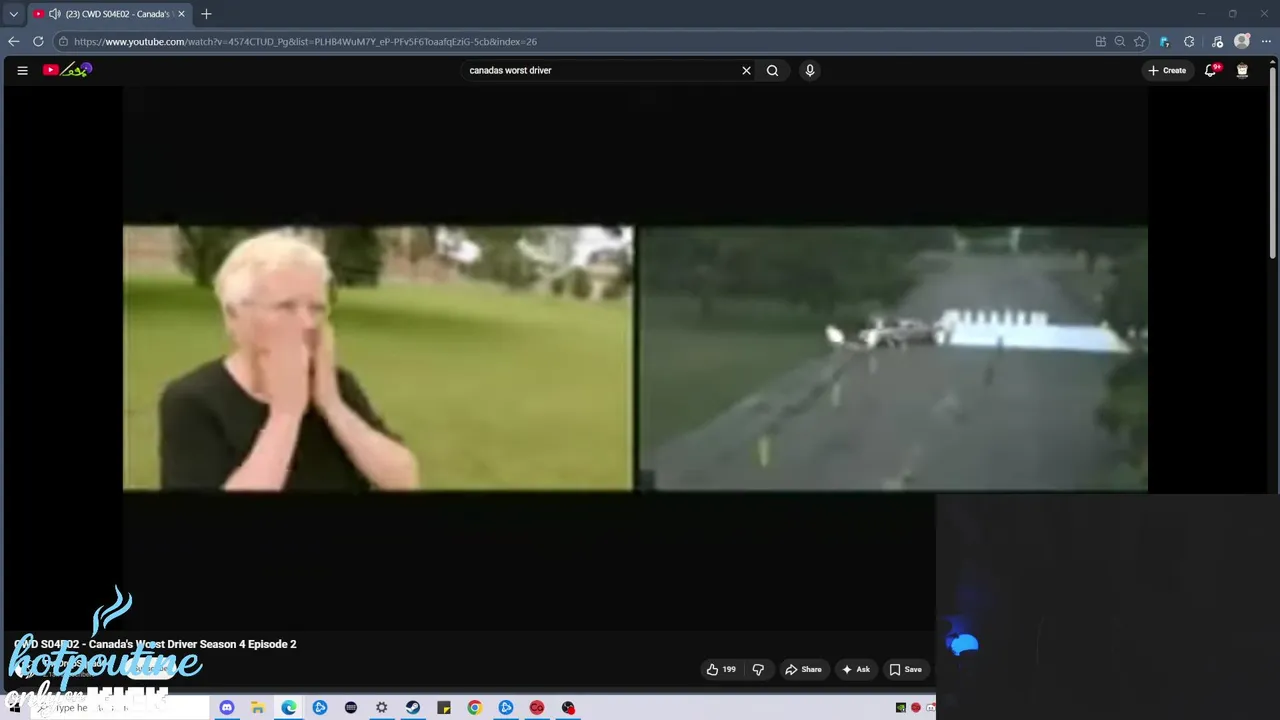Switch to the CWD S04E02 browser tab
The width and height of the screenshot is (1280, 720).
pos(108,14)
